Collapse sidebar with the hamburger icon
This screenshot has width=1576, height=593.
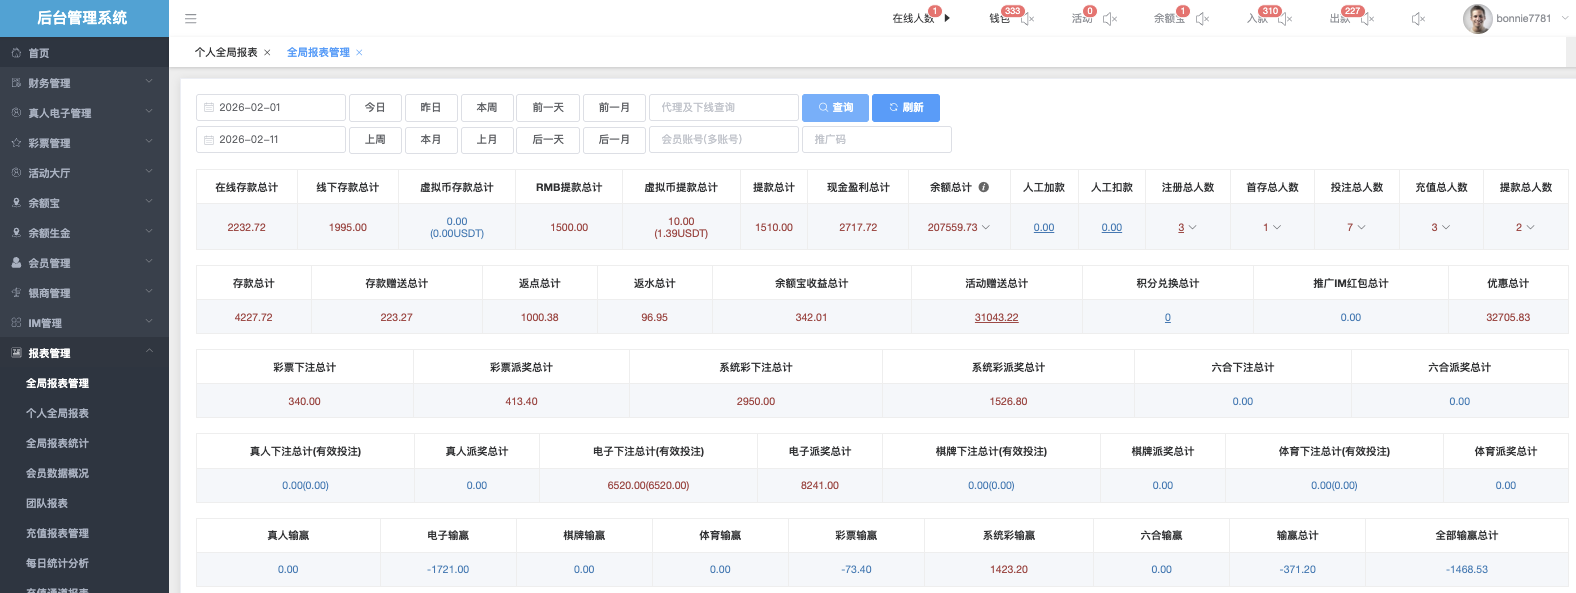coord(190,18)
